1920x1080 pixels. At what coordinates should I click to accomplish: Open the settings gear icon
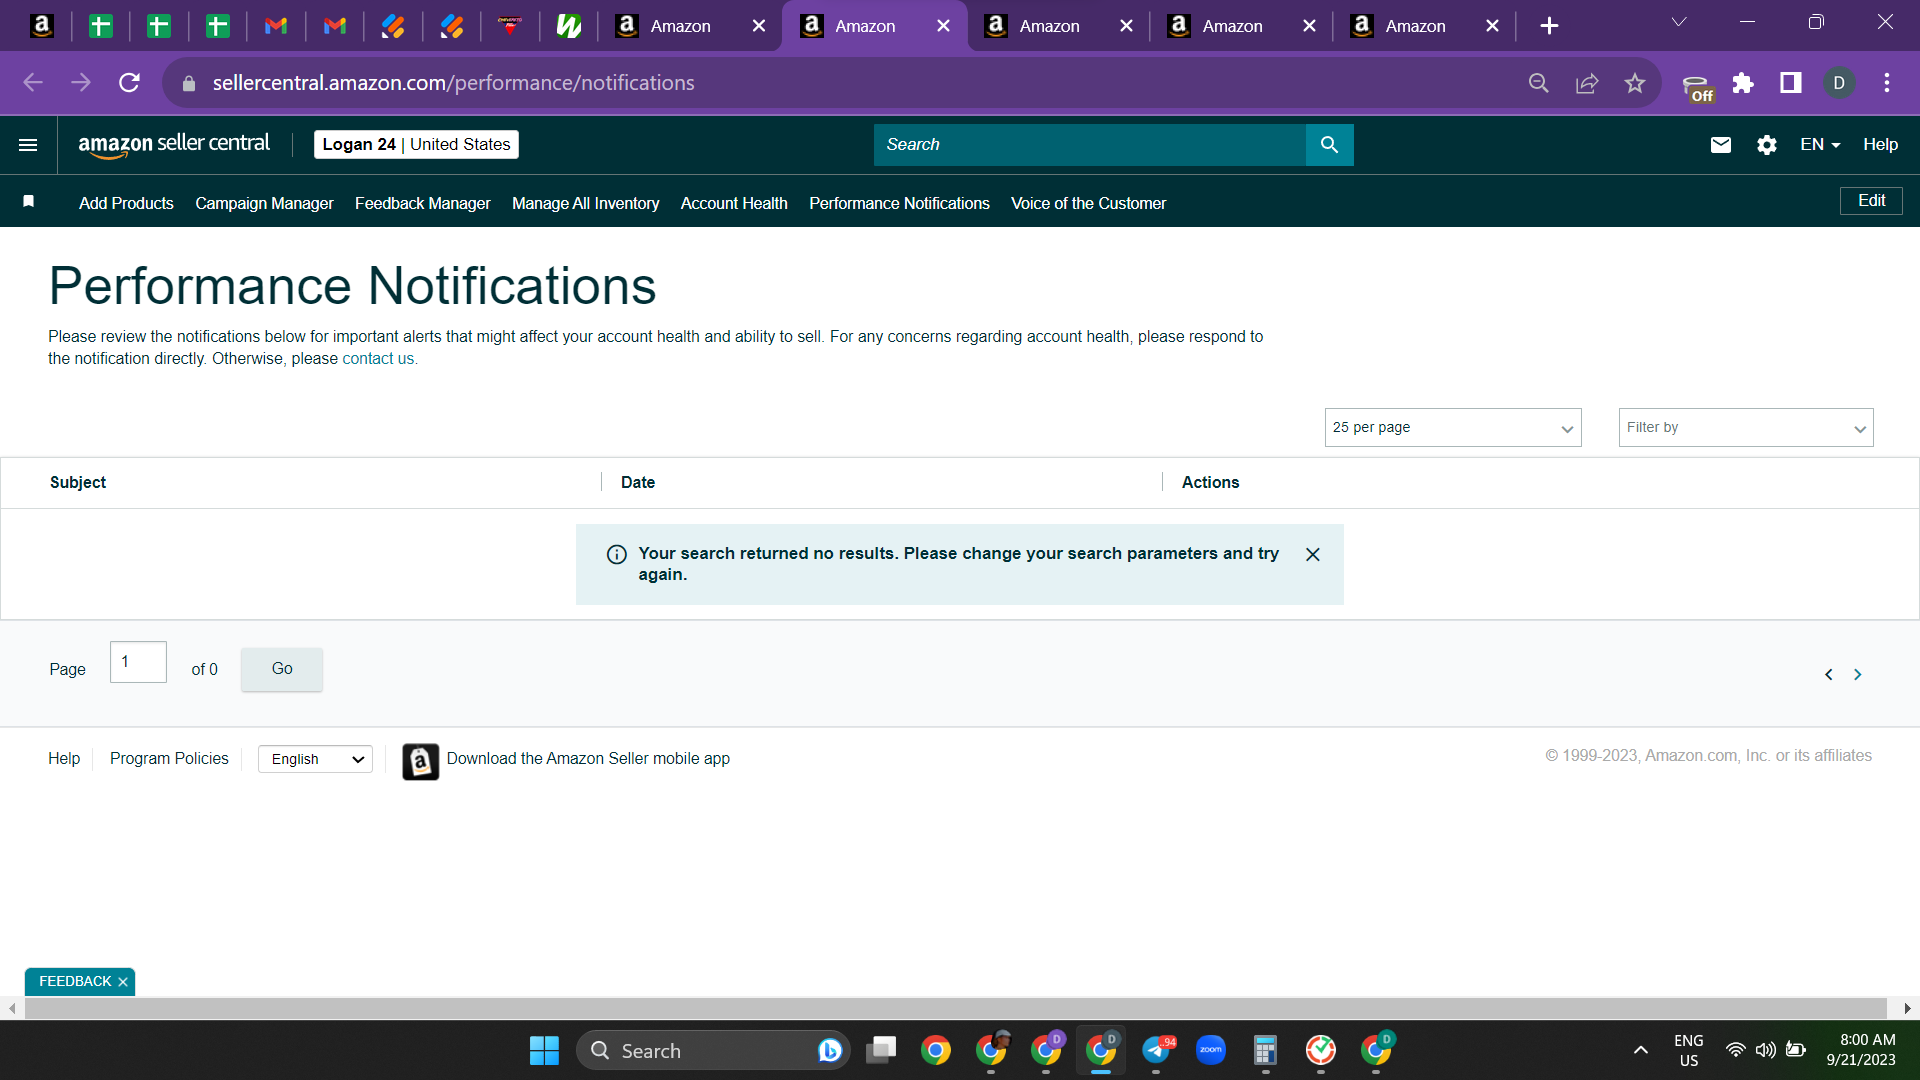[1767, 145]
